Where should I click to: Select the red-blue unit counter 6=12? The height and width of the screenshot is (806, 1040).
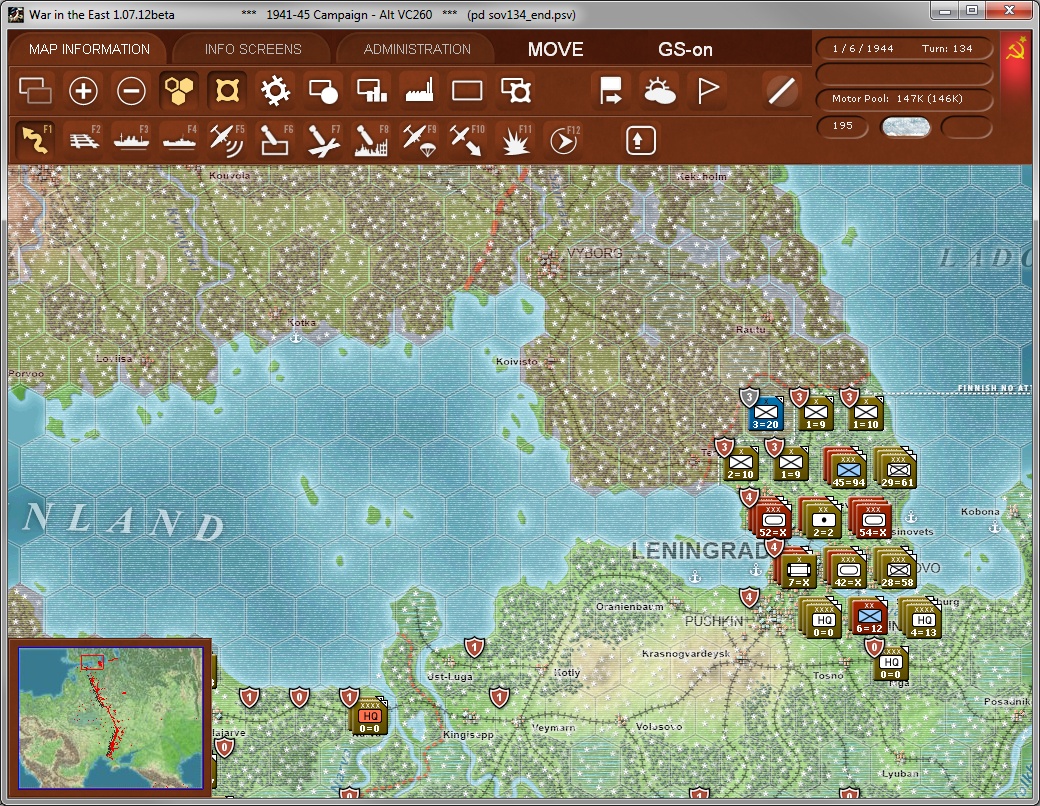click(x=869, y=617)
